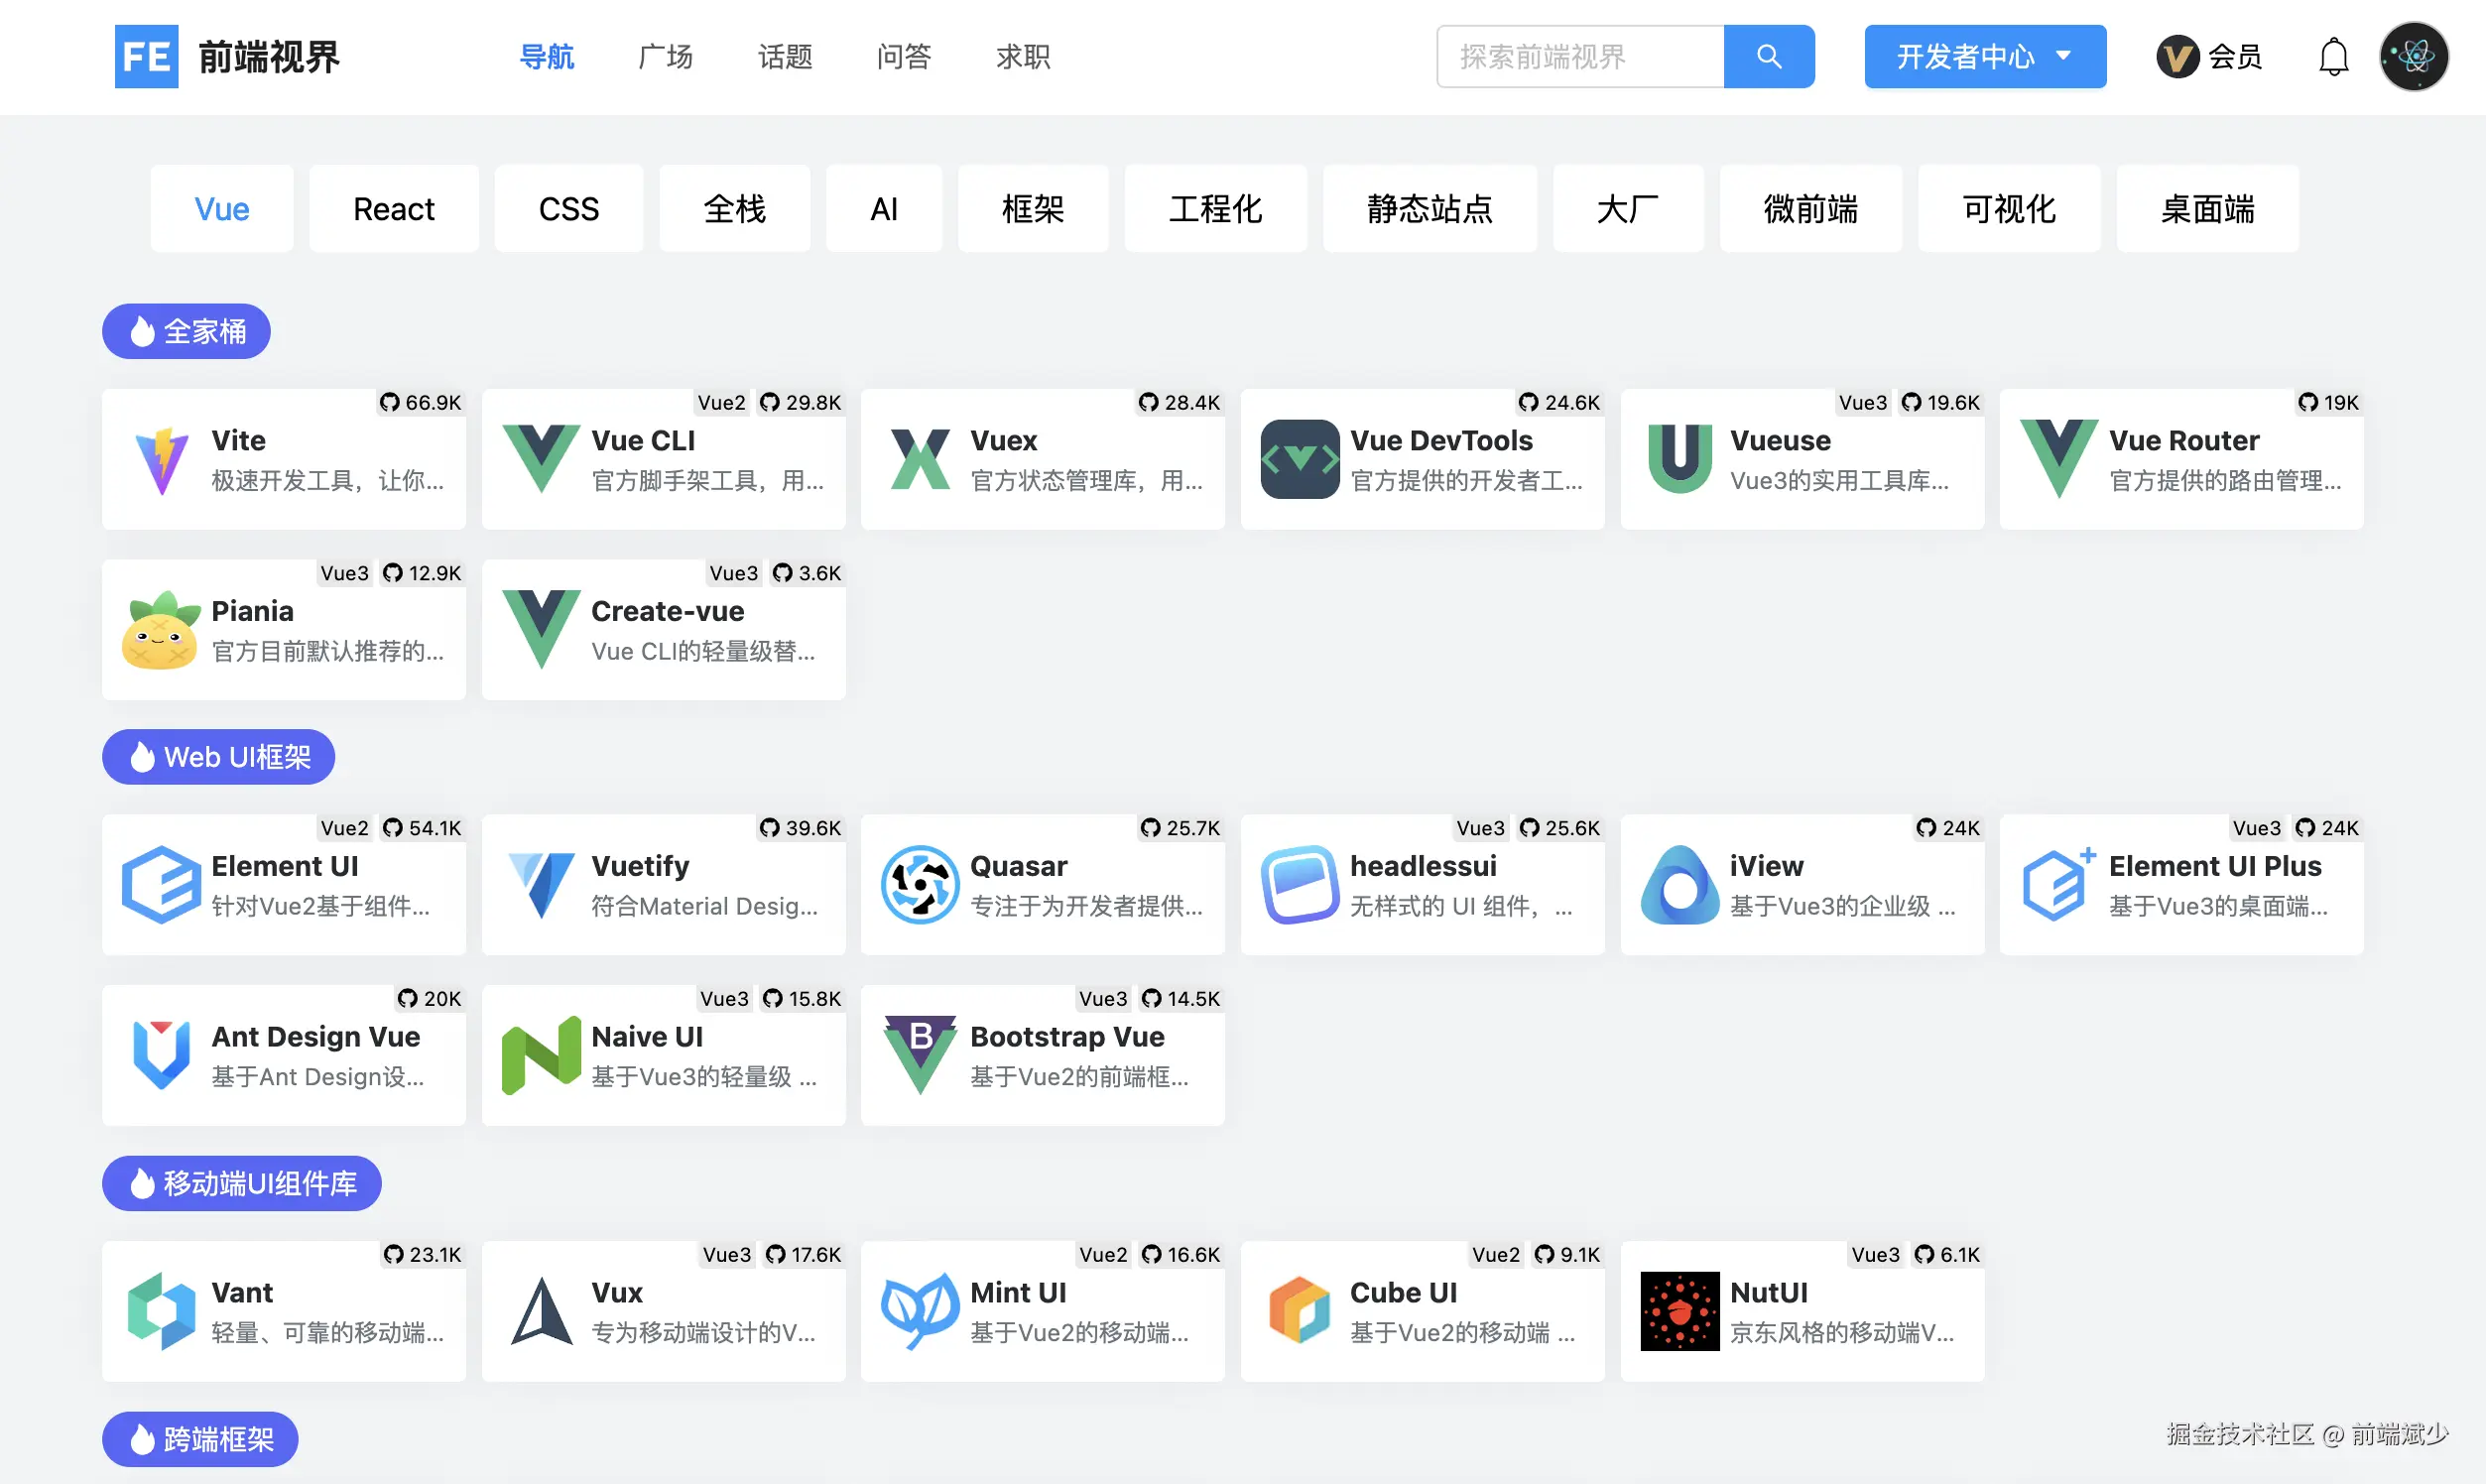Switch to the React category tab
The height and width of the screenshot is (1484, 2486).
click(393, 209)
